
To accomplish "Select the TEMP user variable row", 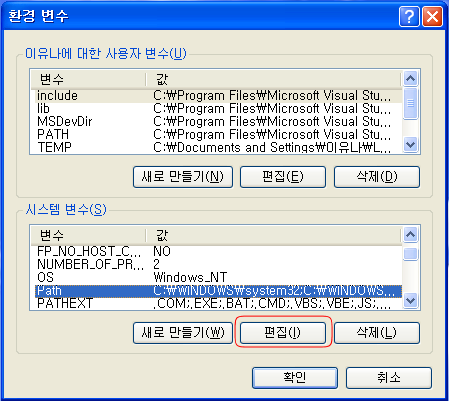I will 217,147.
